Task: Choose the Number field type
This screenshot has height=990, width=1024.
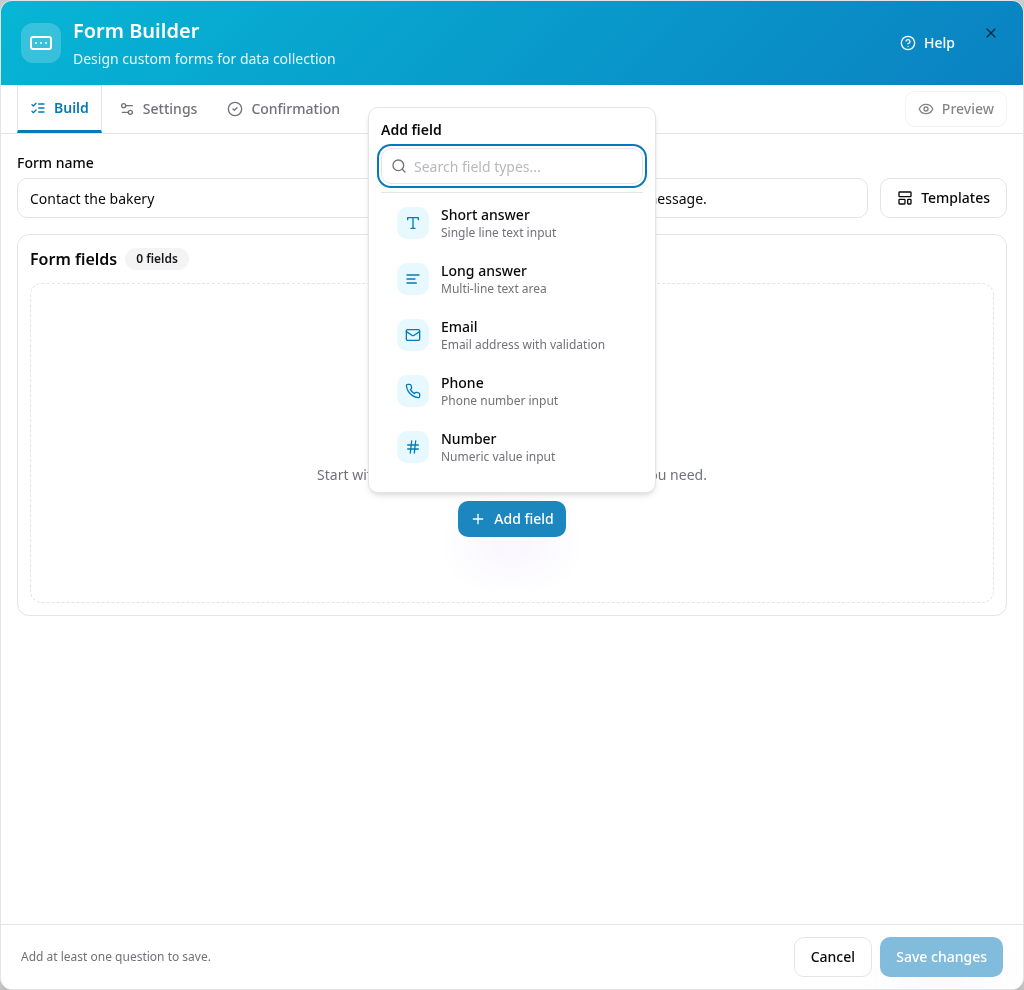Action: point(512,447)
